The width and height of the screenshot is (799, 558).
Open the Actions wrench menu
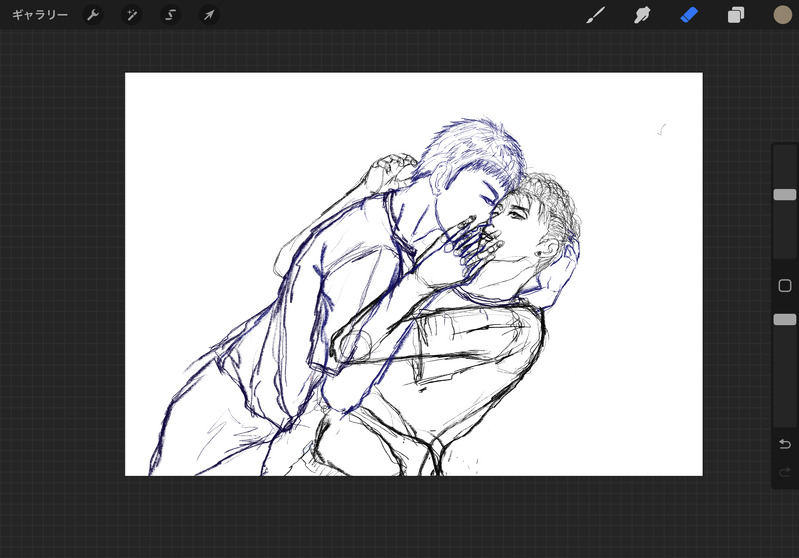tap(93, 15)
